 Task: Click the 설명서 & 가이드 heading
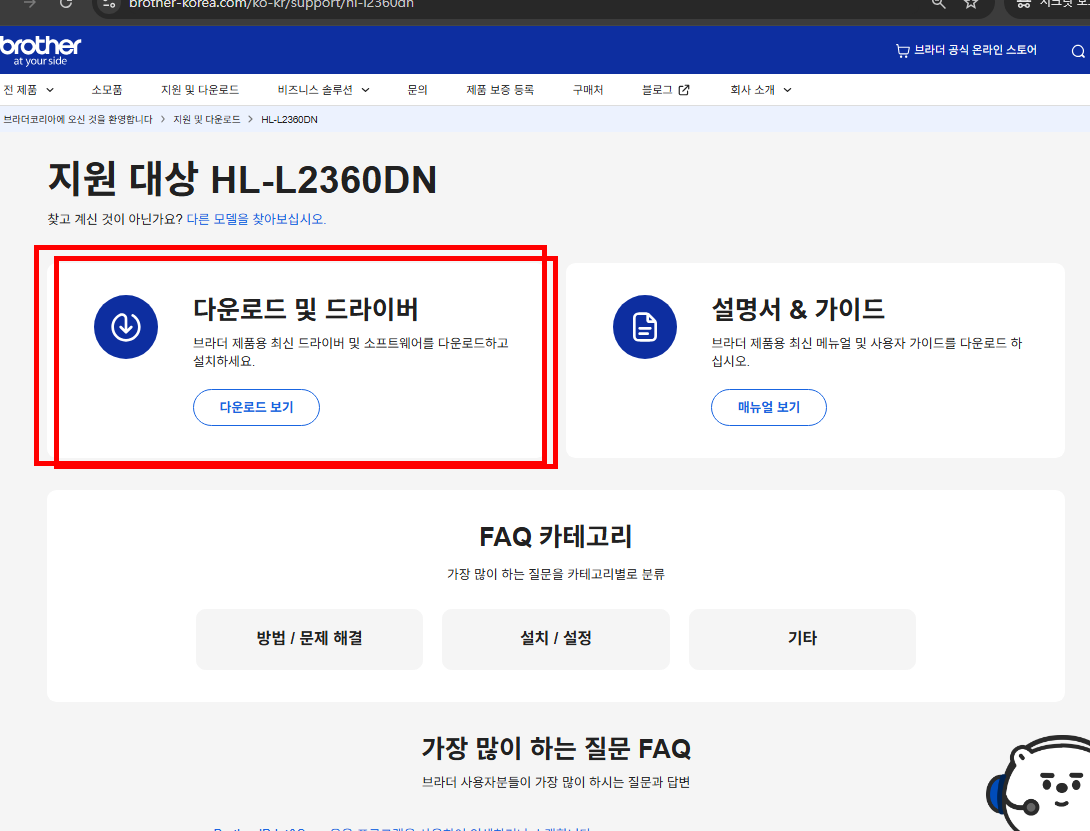(797, 309)
